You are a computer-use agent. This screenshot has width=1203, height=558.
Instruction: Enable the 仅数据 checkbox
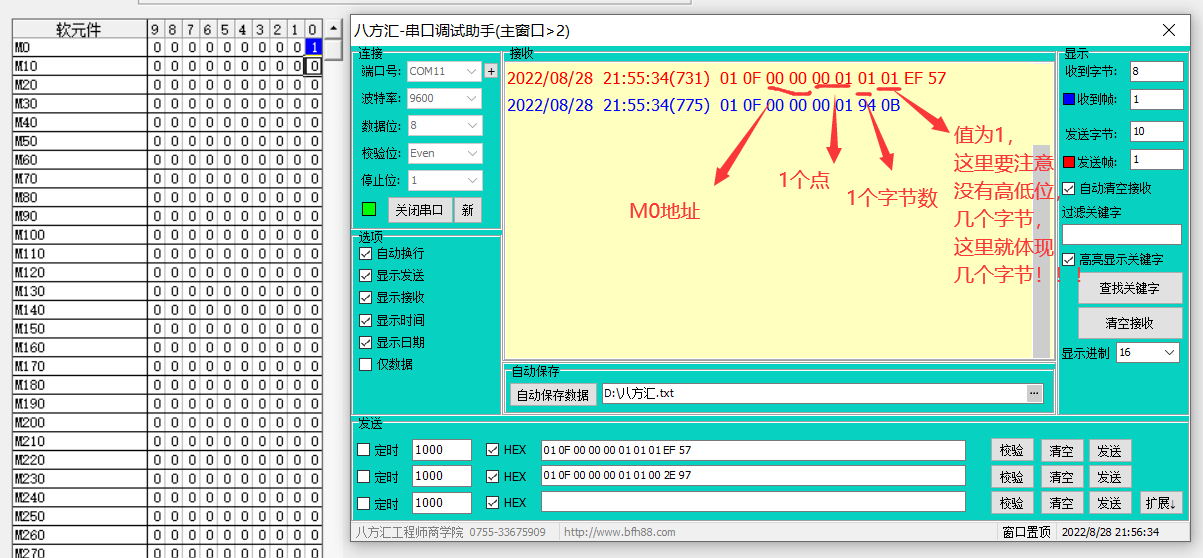(x=366, y=364)
